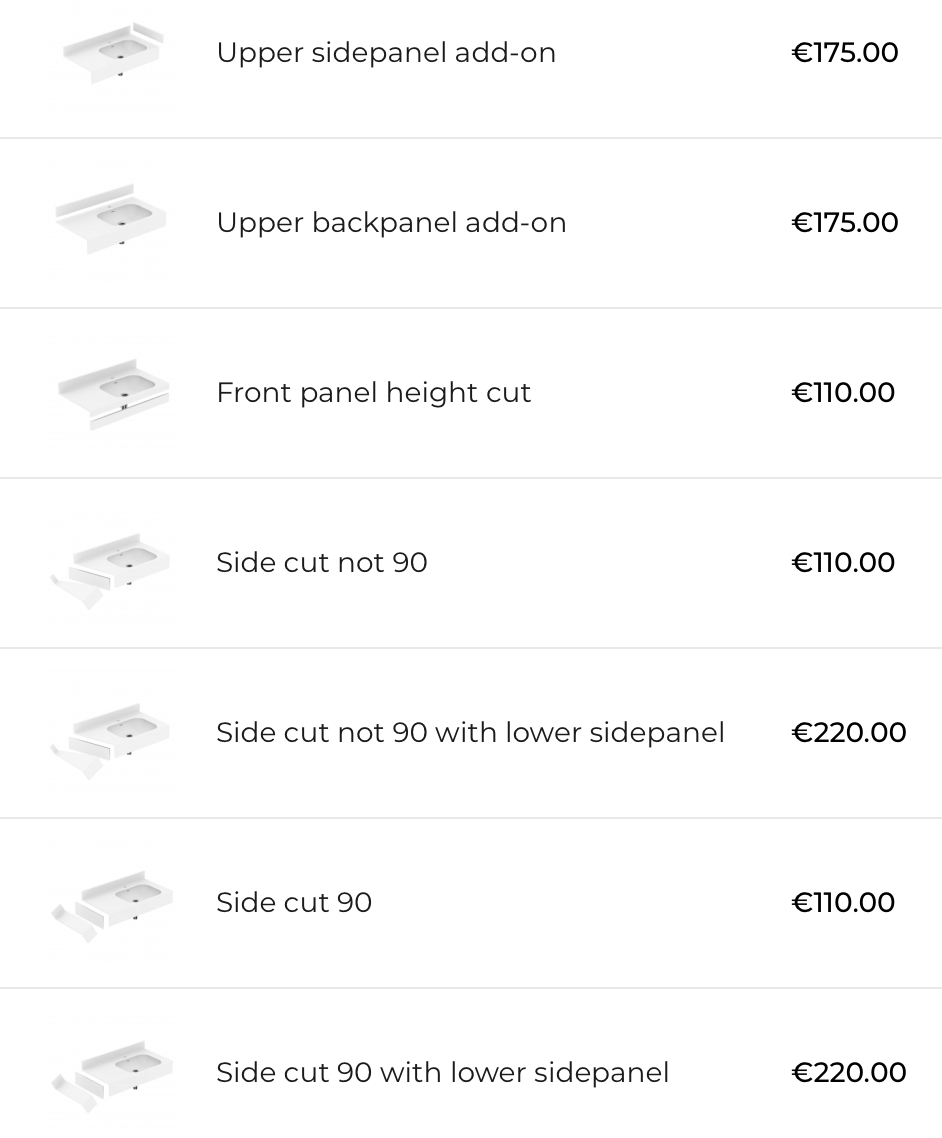This screenshot has width=942, height=1138.
Task: Choose the Upper sidepanel add-on label
Action: [x=386, y=53]
